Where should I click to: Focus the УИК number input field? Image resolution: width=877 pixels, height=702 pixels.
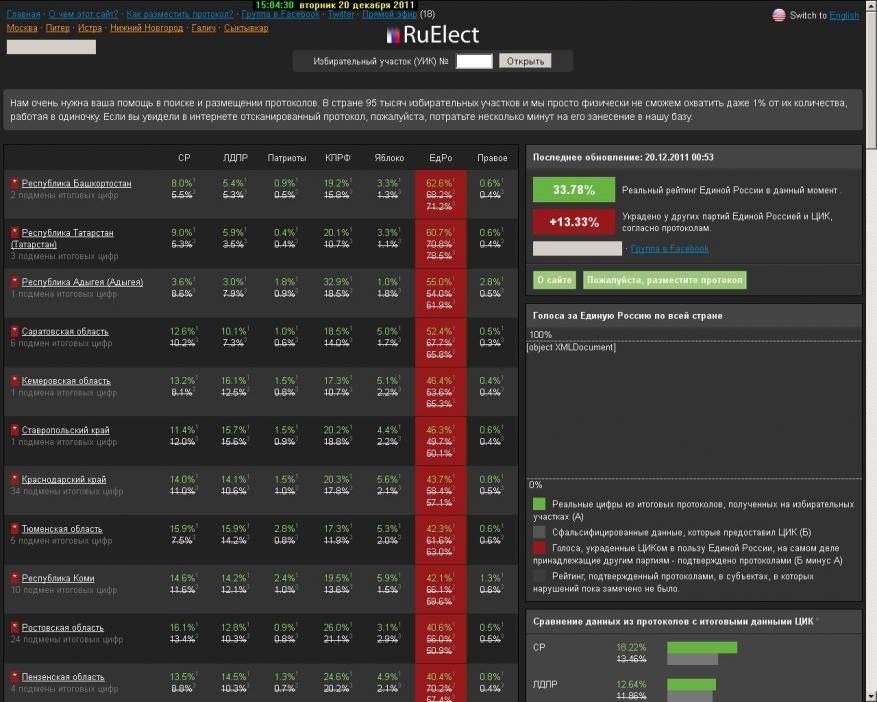click(x=474, y=61)
